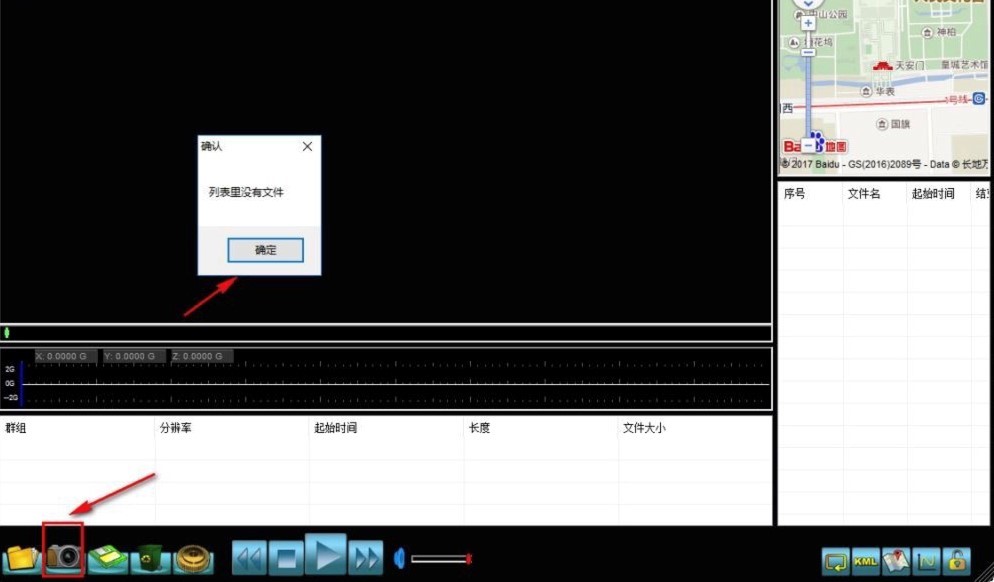Click the screen rotate icon

click(x=836, y=560)
